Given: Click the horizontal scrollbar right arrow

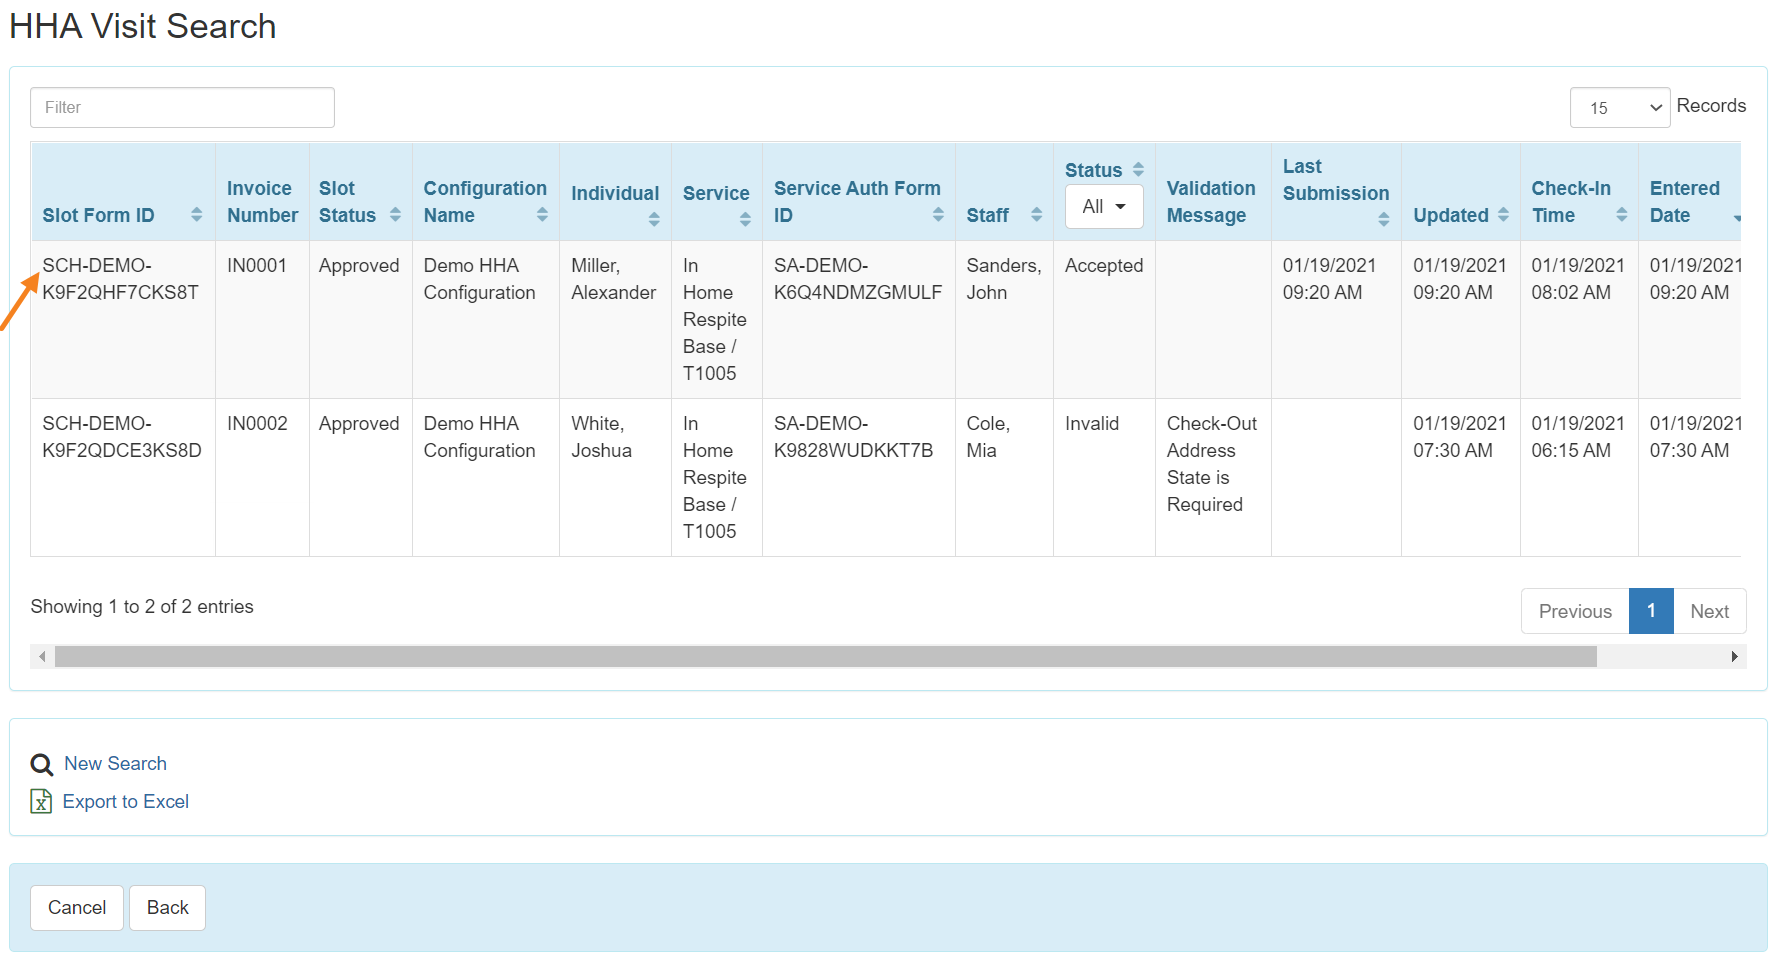Looking at the screenshot, I should [x=1734, y=657].
